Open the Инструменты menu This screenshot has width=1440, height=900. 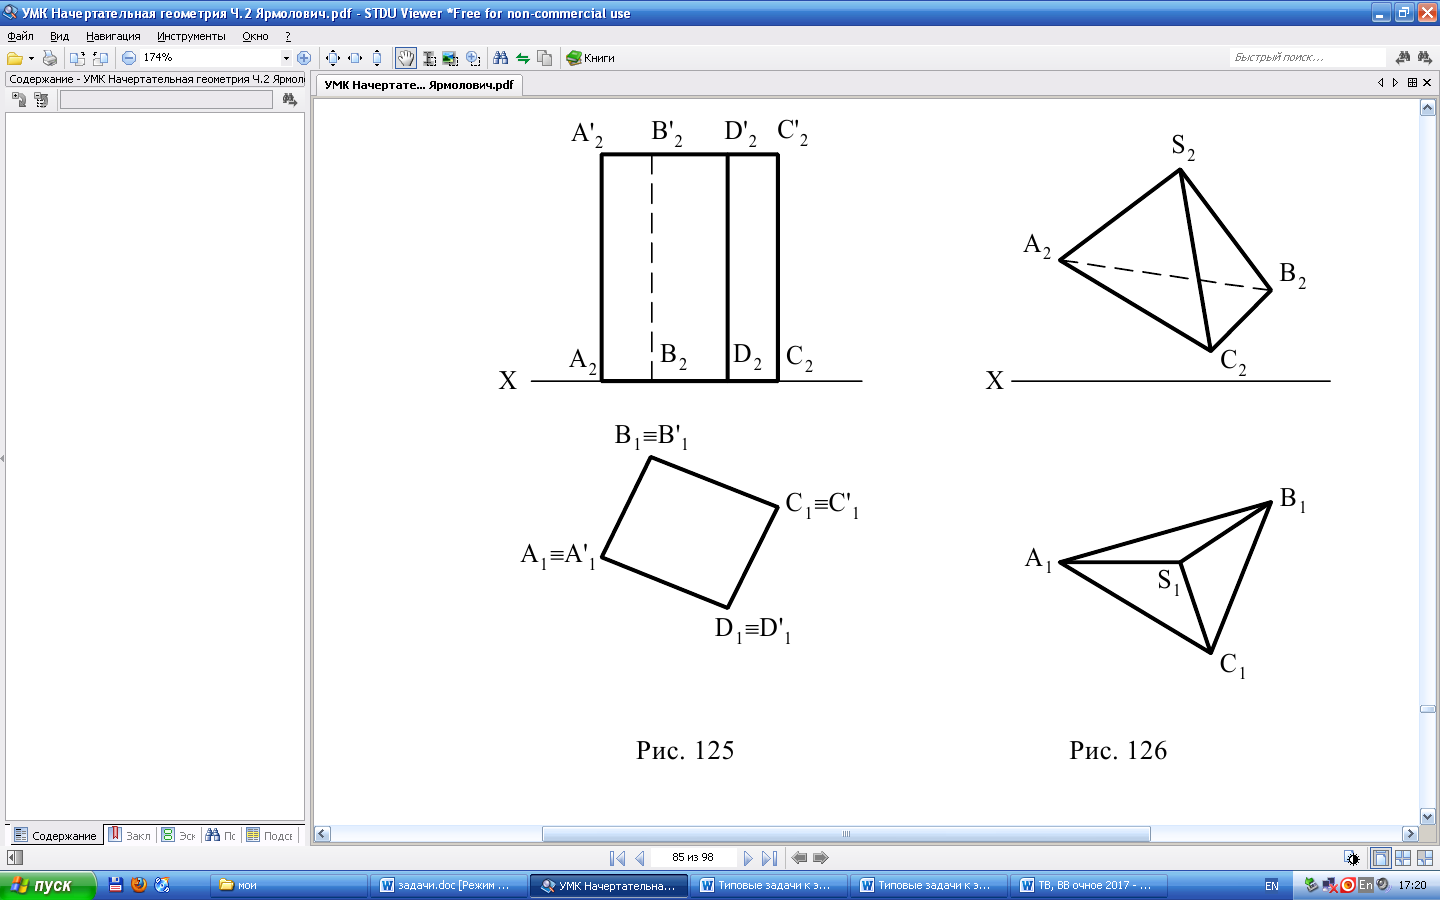coord(190,36)
